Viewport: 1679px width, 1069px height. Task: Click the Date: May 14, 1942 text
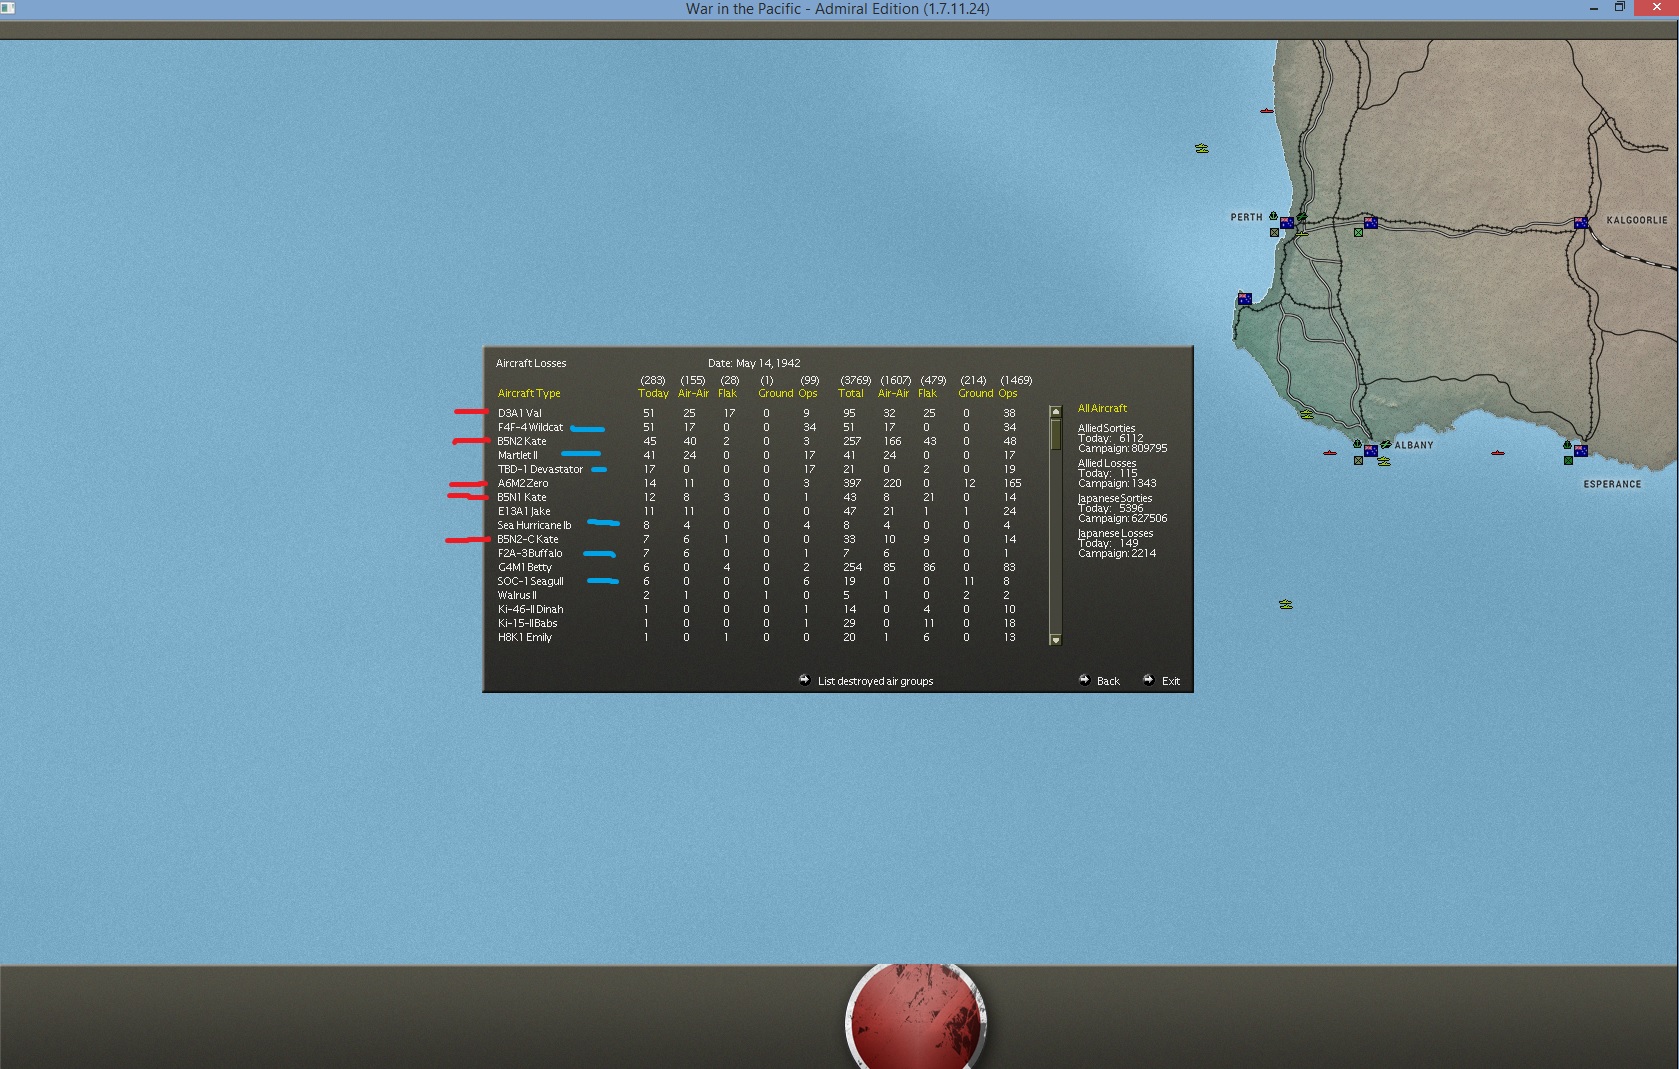coord(754,363)
